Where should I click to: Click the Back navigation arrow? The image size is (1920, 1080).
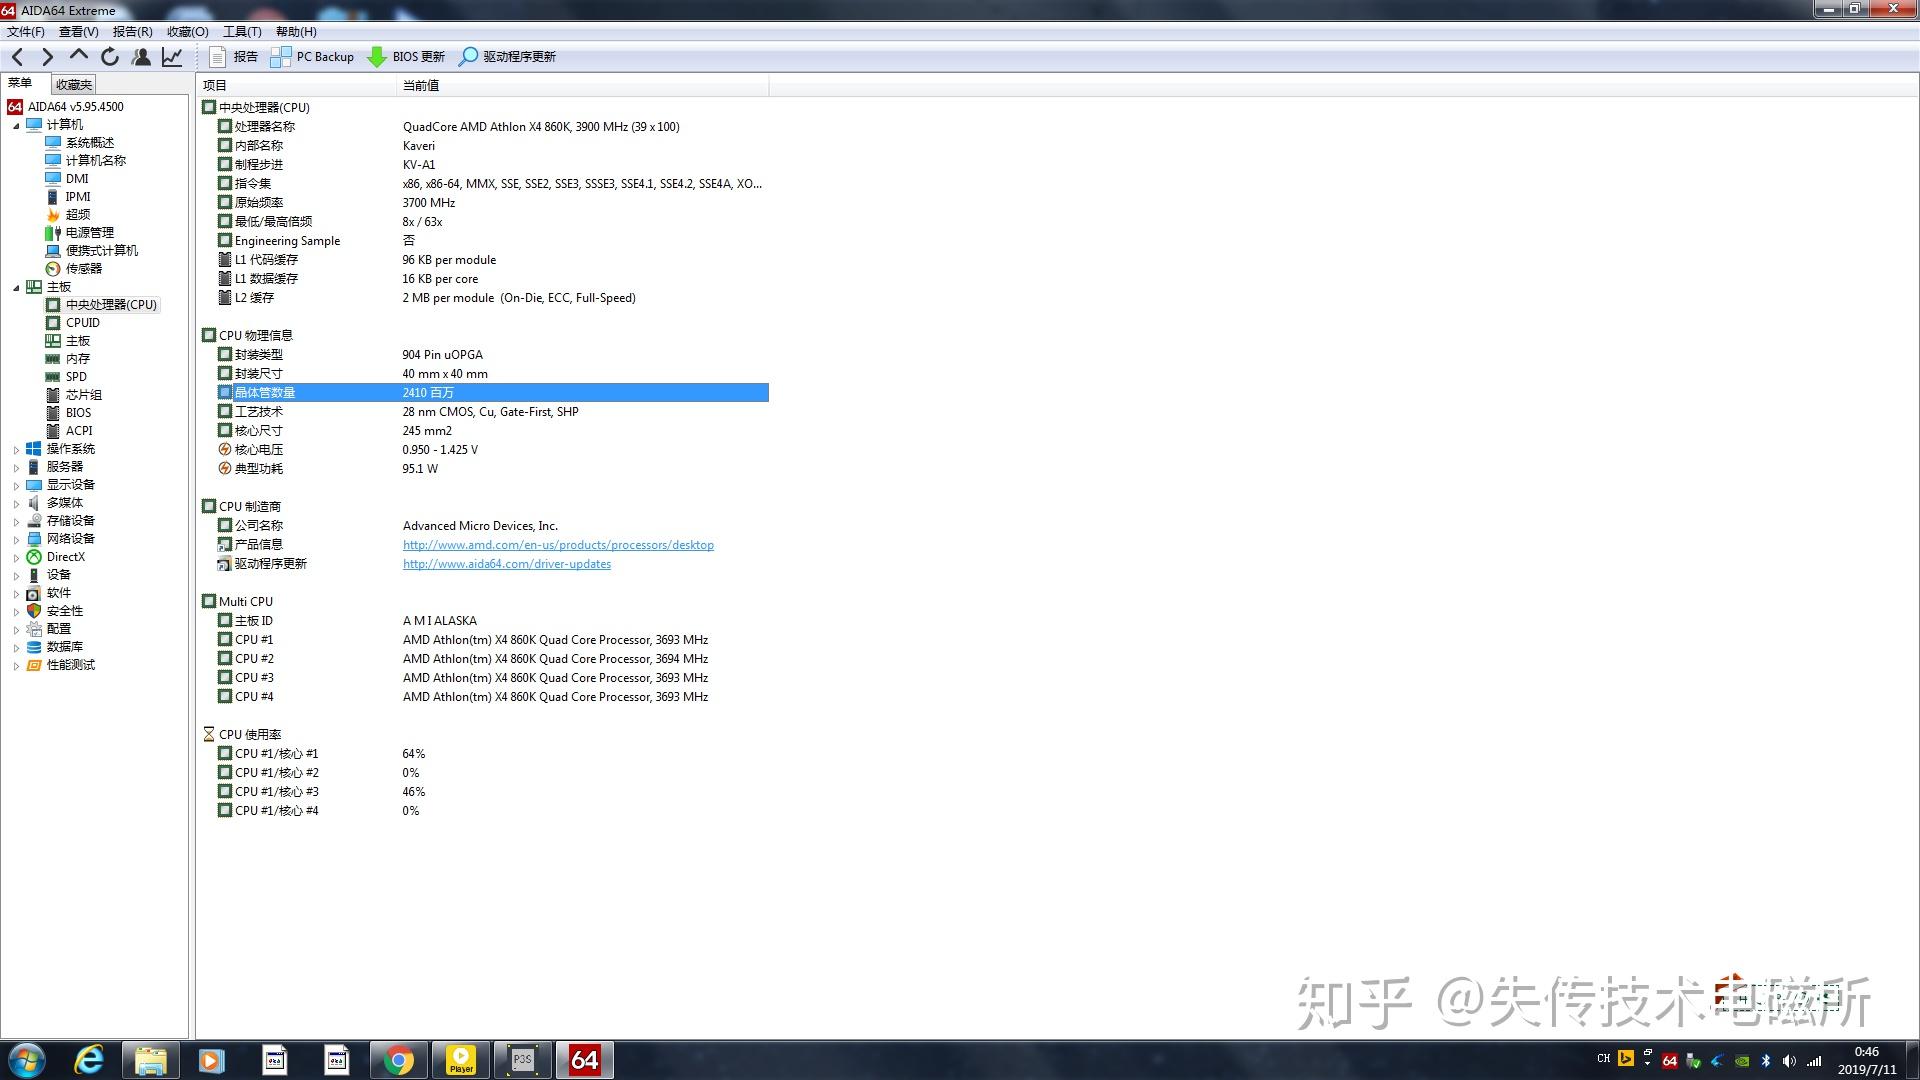click(17, 57)
